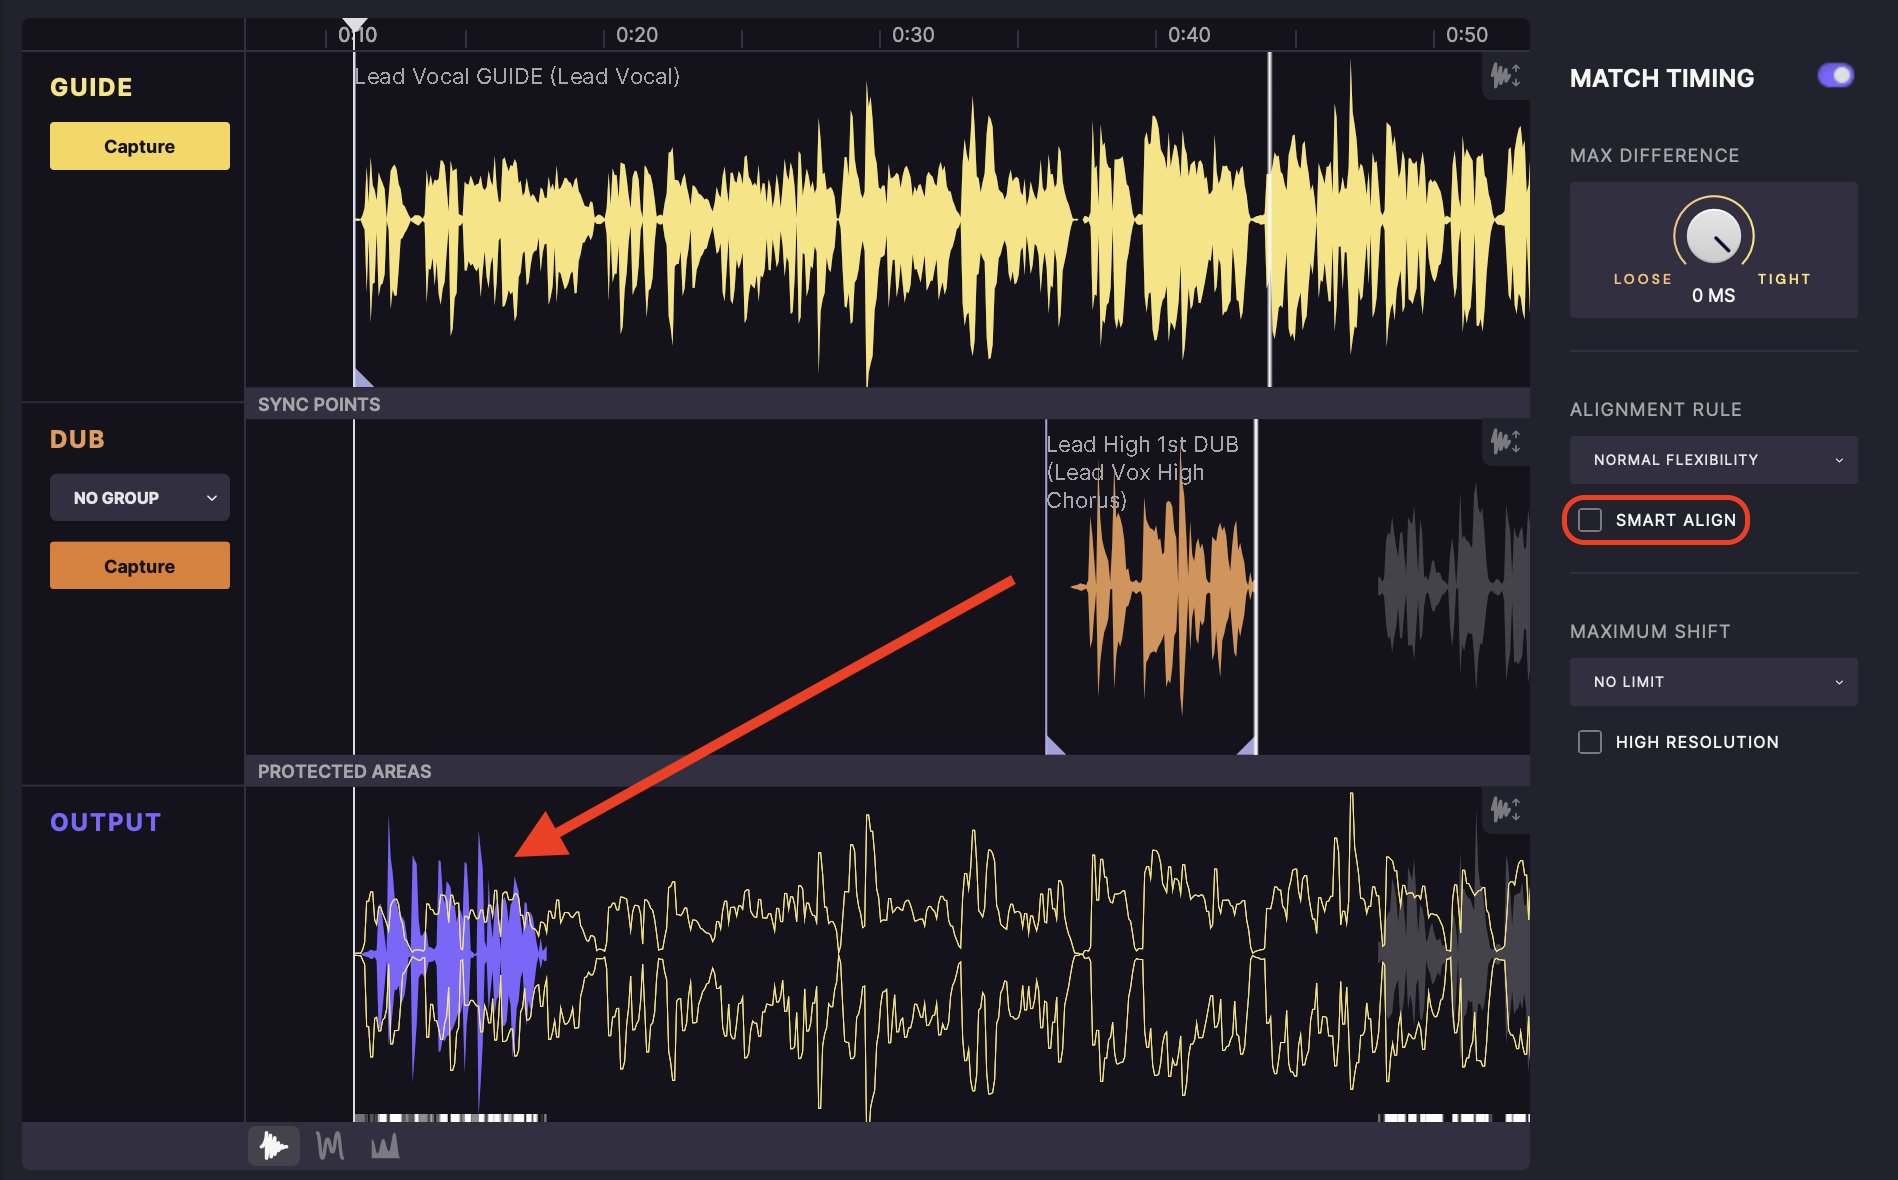Expand the No Group dub dropdown
Screen dimensions: 1898x1180
pyautogui.click(x=140, y=498)
